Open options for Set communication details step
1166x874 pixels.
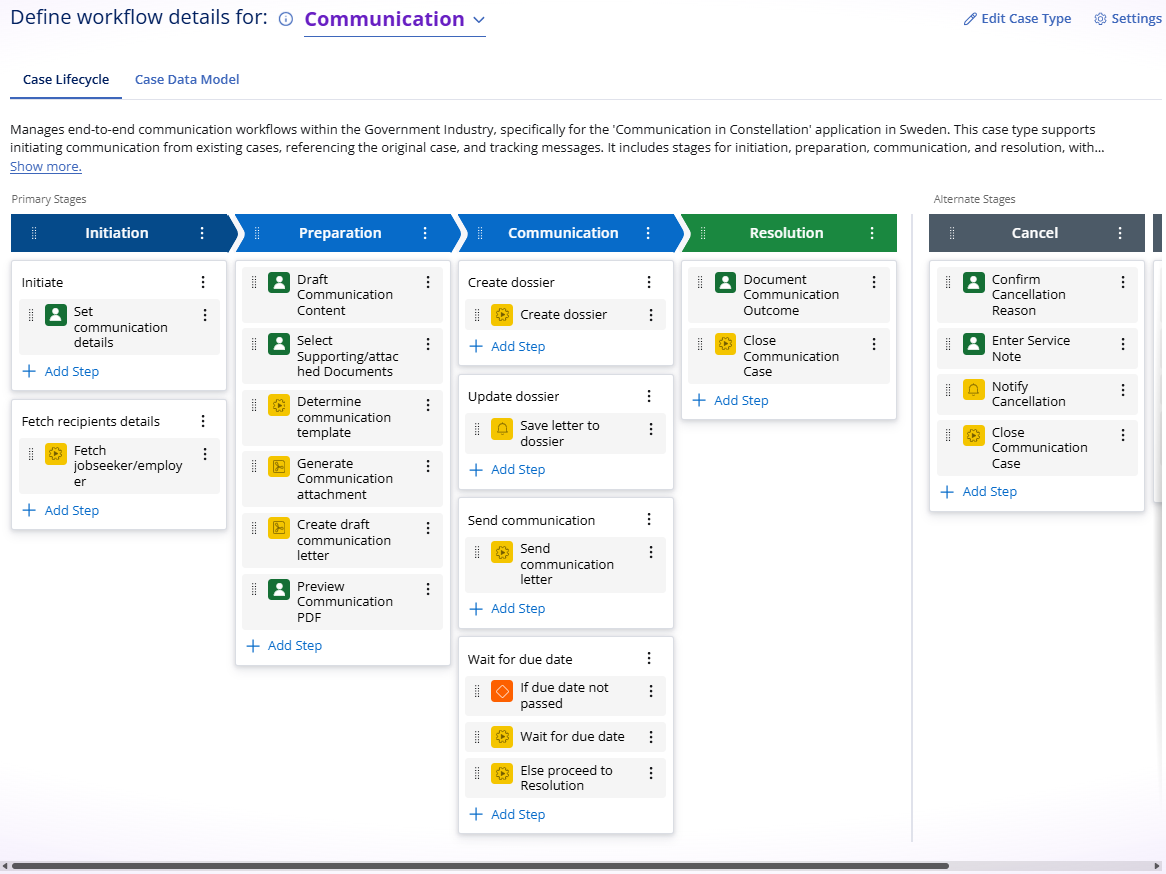coord(204,315)
